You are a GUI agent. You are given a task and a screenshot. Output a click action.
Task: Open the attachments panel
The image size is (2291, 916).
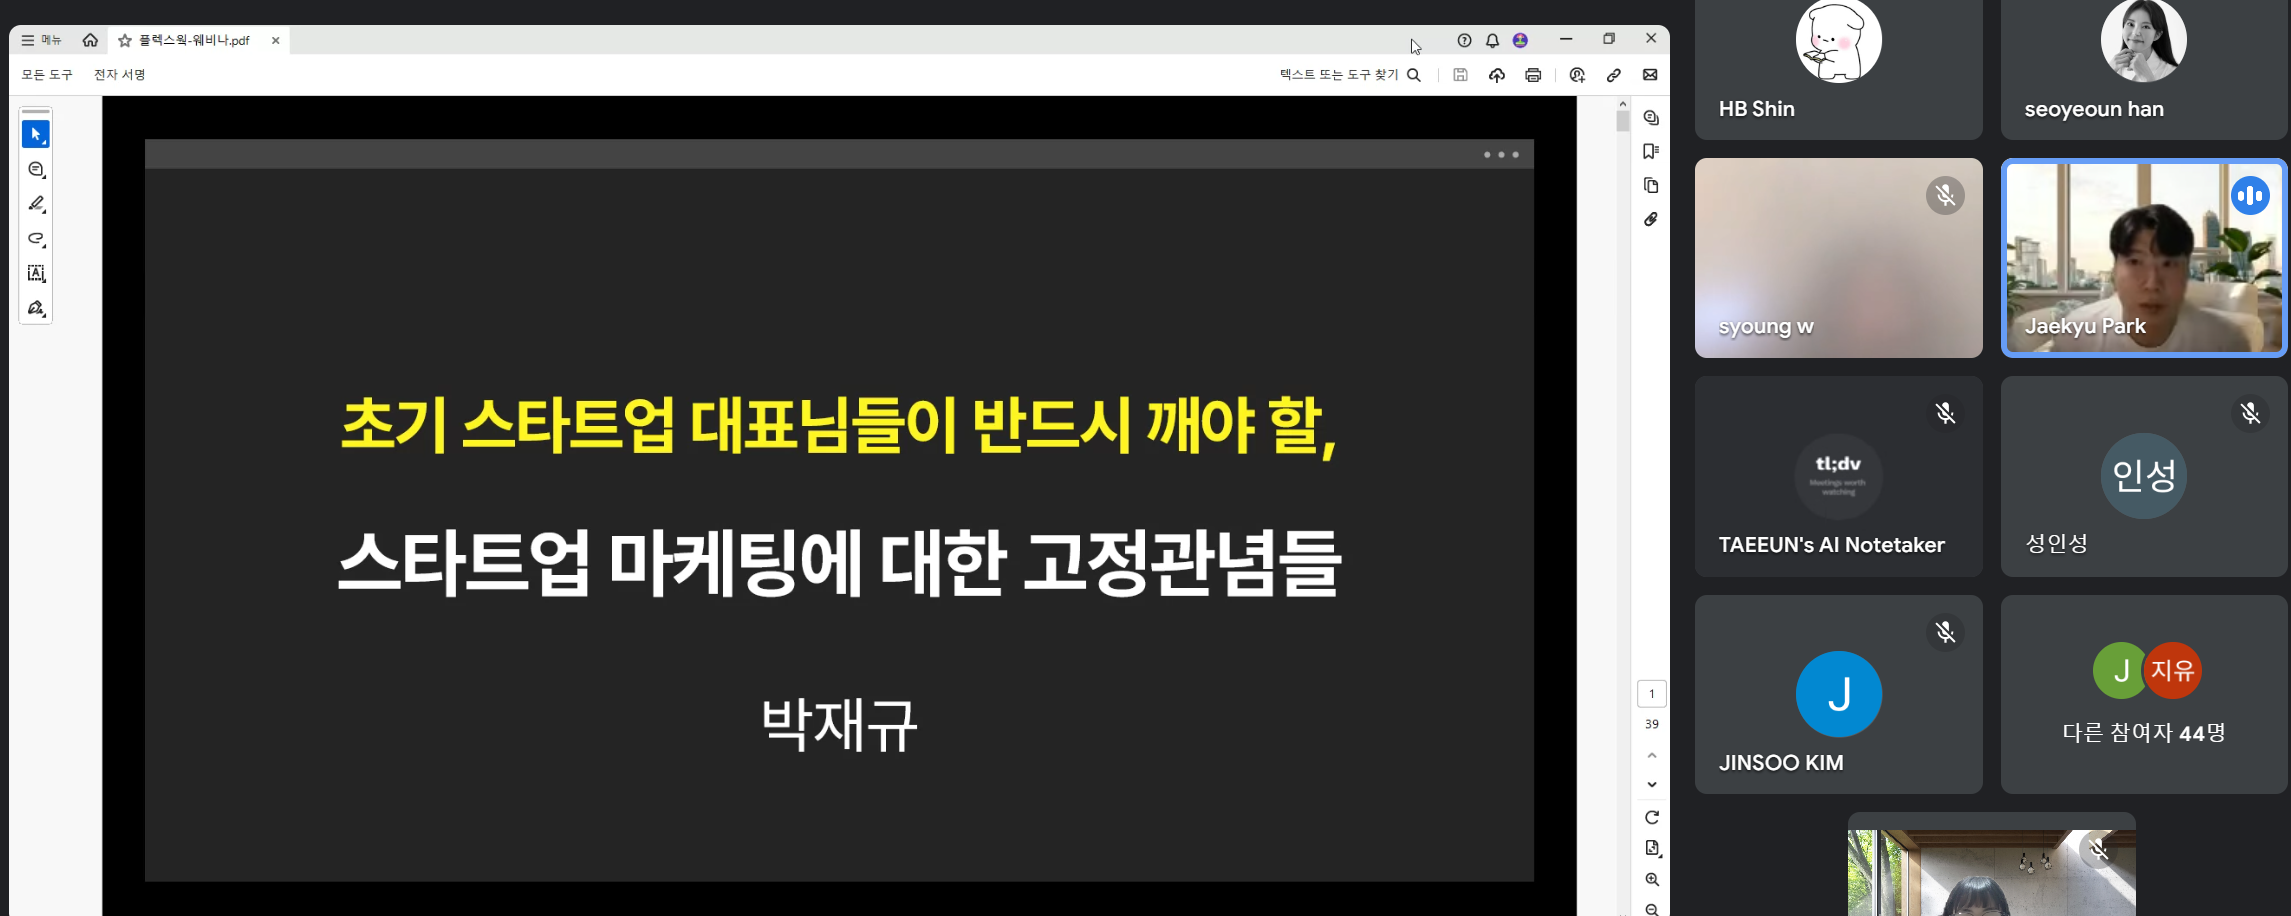[x=1651, y=219]
